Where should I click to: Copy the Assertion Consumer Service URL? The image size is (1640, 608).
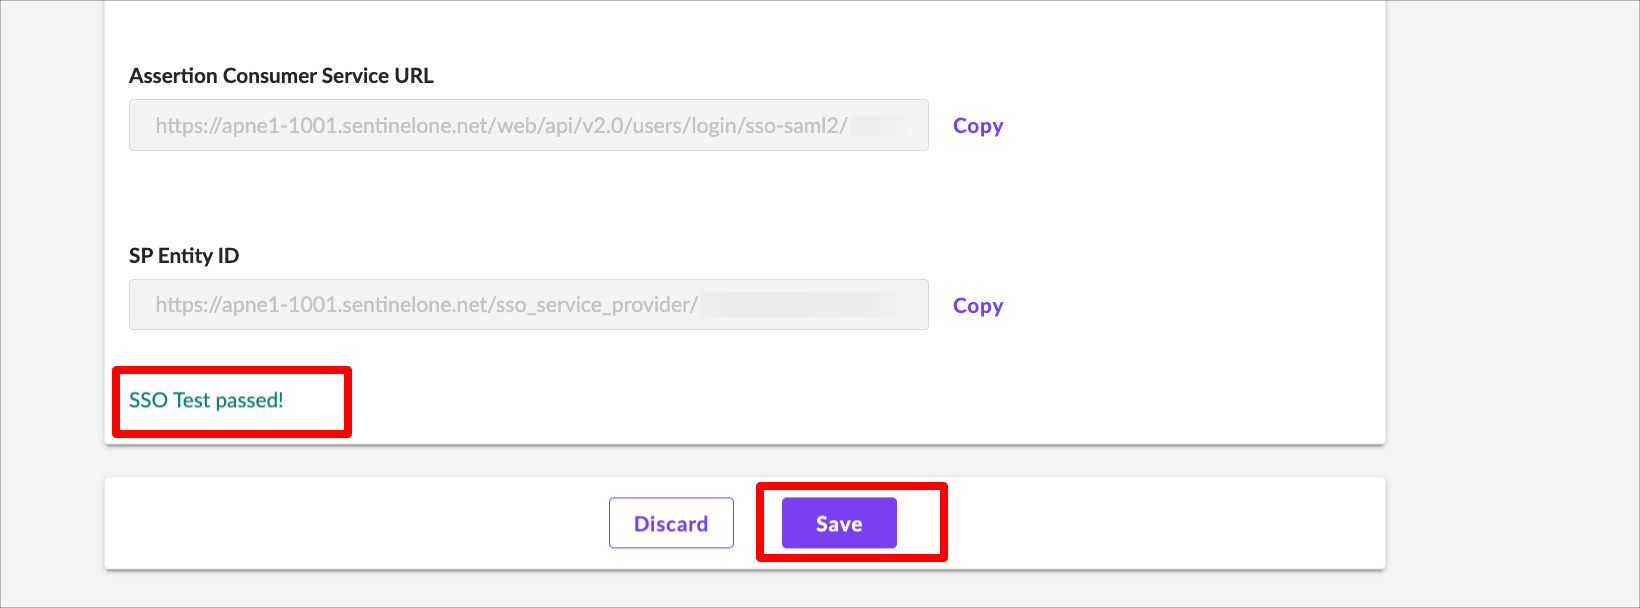[977, 126]
